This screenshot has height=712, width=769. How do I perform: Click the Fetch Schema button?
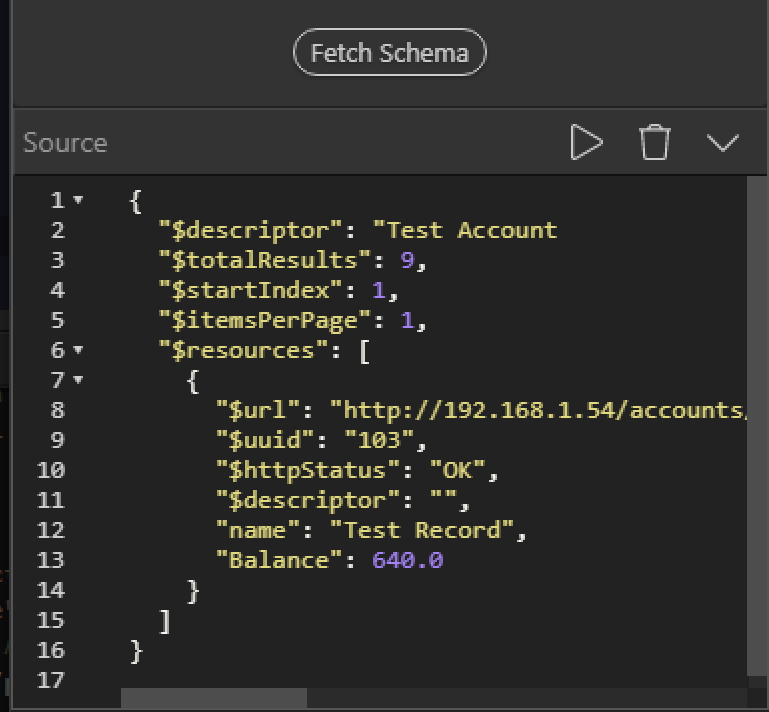tap(389, 52)
